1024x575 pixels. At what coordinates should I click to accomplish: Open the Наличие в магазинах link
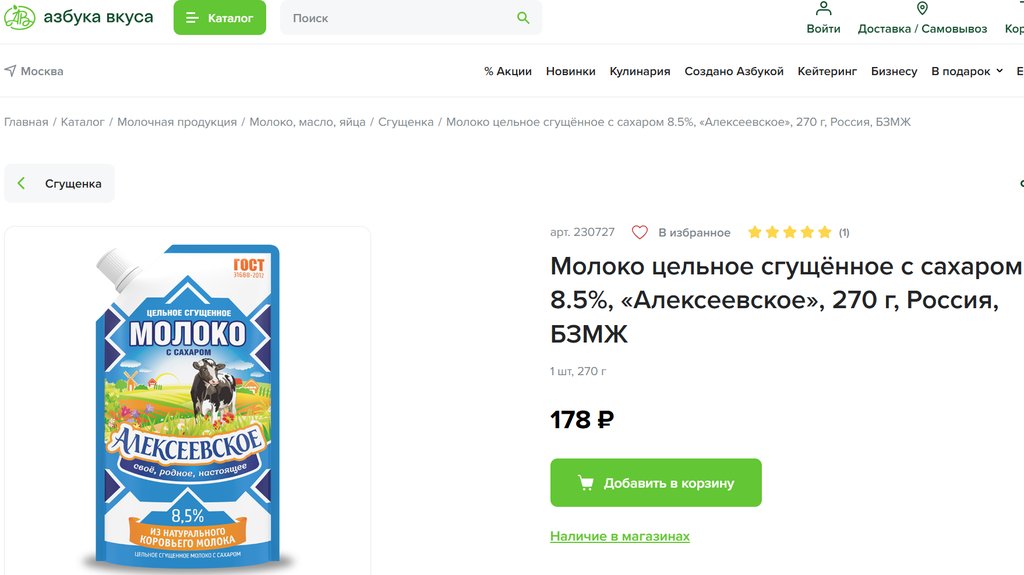pyautogui.click(x=620, y=537)
